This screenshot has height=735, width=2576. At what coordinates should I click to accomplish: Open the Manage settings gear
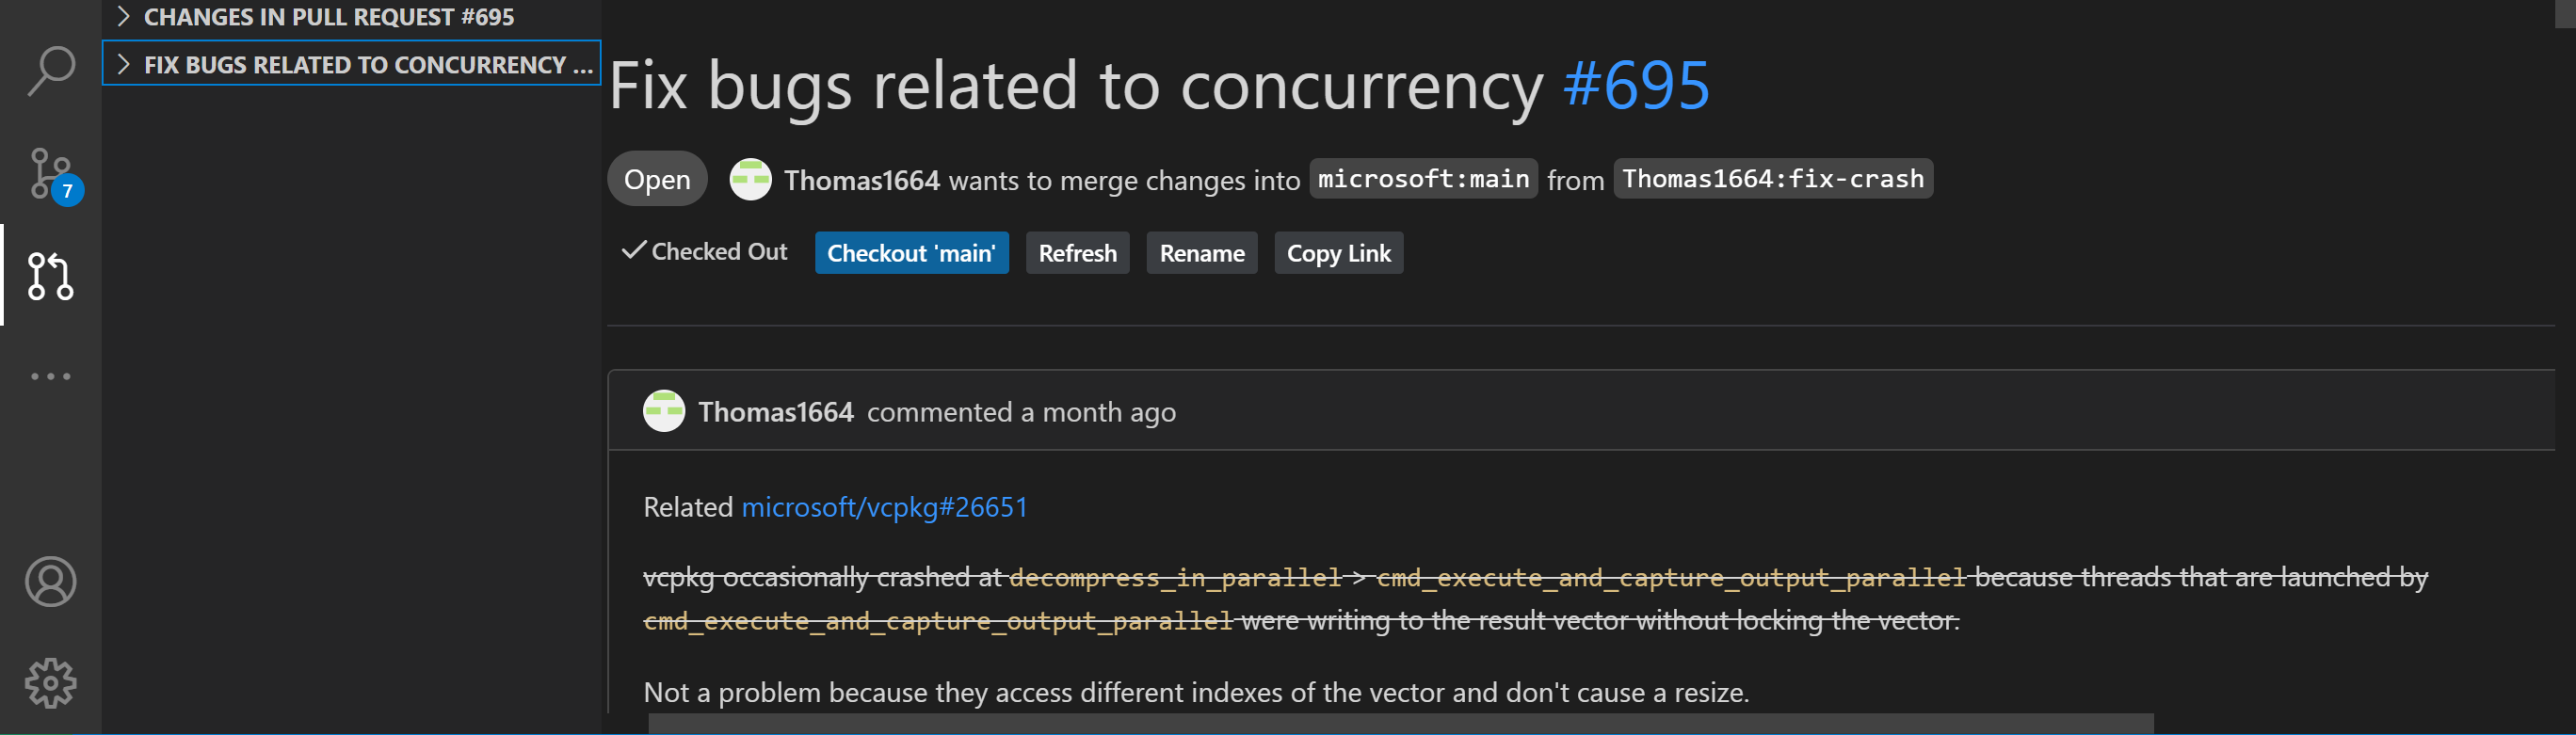[x=49, y=682]
